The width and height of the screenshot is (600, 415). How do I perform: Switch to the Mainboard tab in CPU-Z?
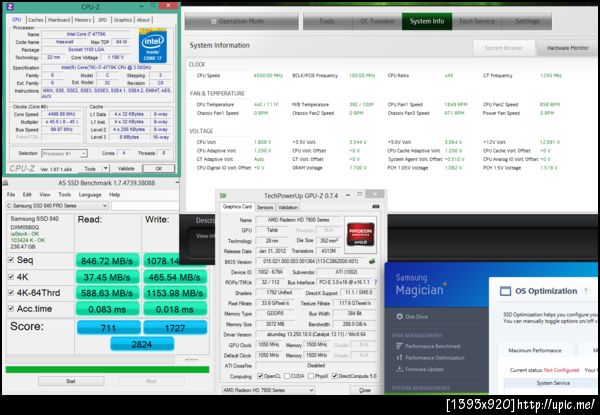[x=59, y=20]
